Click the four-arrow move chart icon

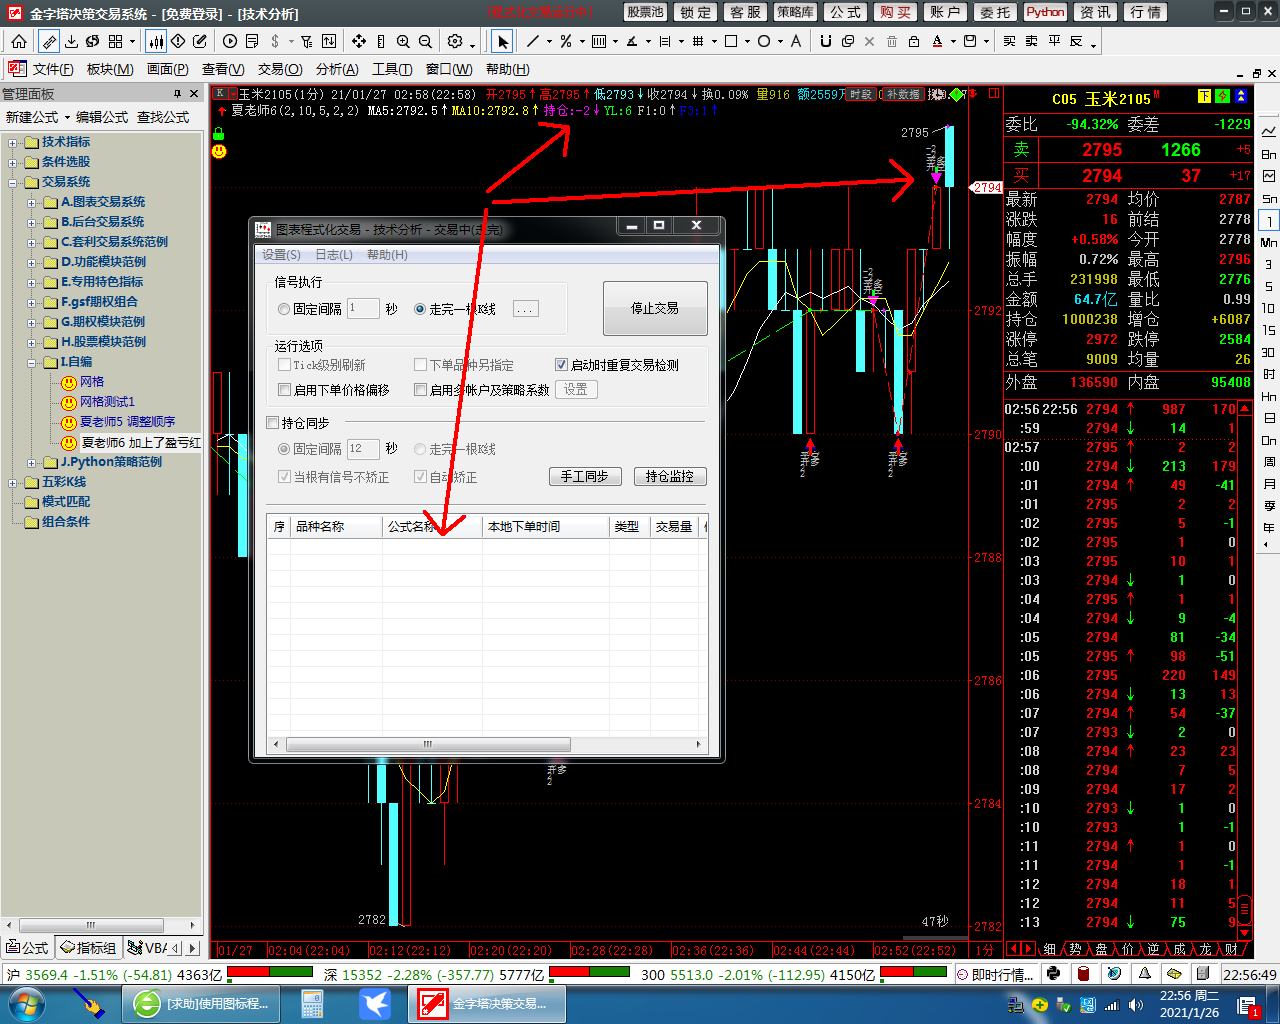click(x=359, y=41)
